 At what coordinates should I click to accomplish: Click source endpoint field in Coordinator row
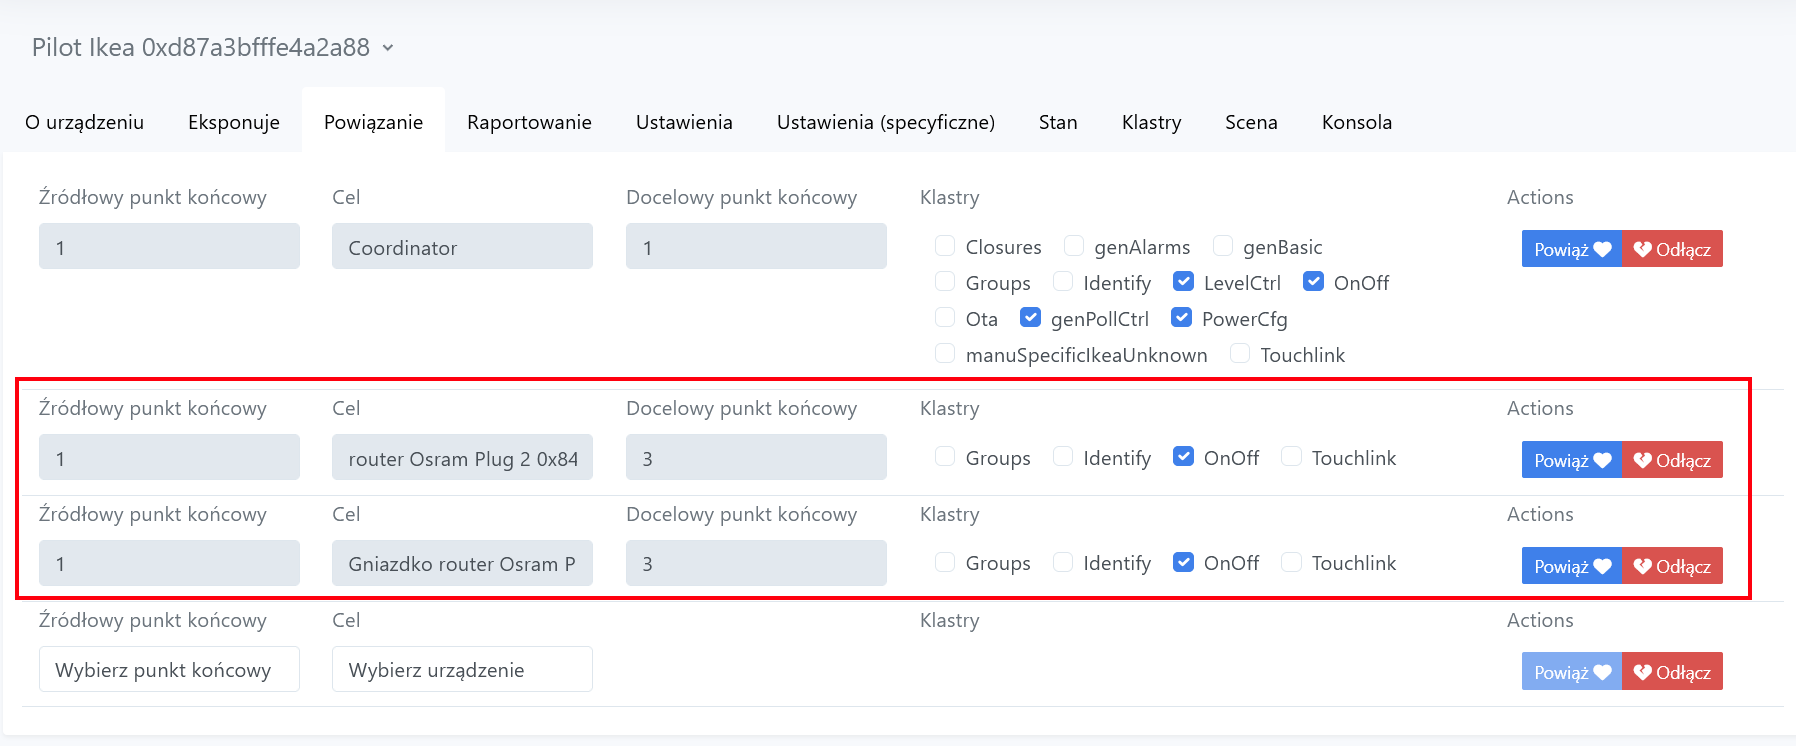169,246
